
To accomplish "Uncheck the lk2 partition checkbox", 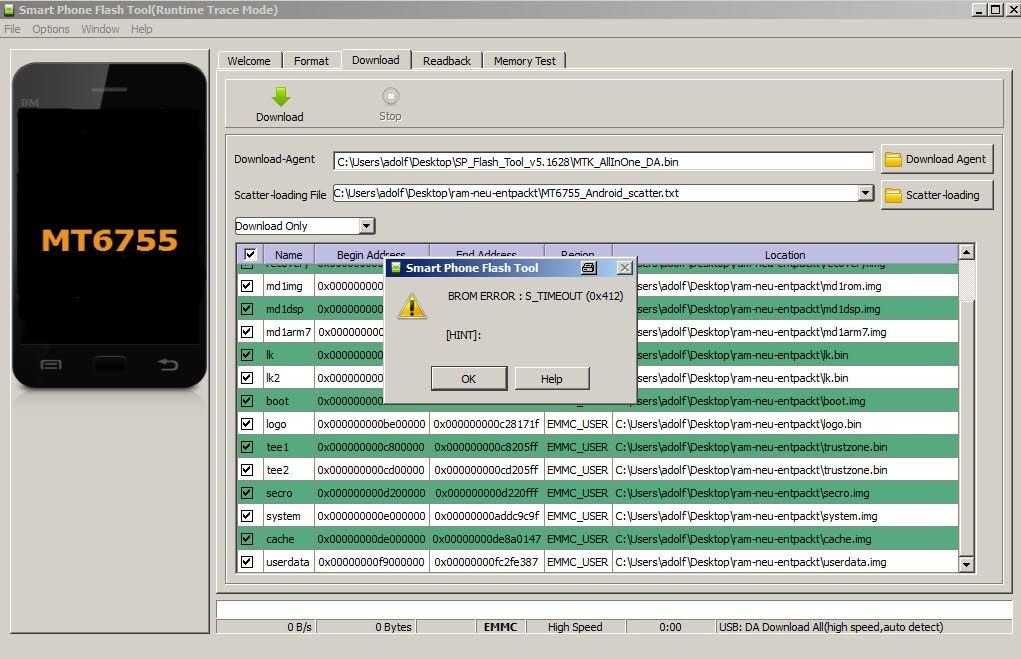I will pos(247,378).
